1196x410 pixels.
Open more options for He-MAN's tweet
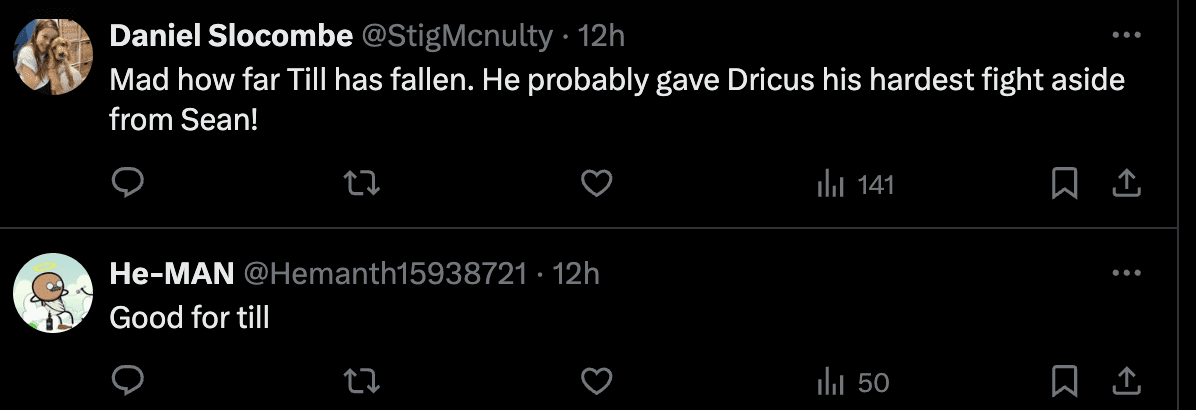coord(1126,273)
